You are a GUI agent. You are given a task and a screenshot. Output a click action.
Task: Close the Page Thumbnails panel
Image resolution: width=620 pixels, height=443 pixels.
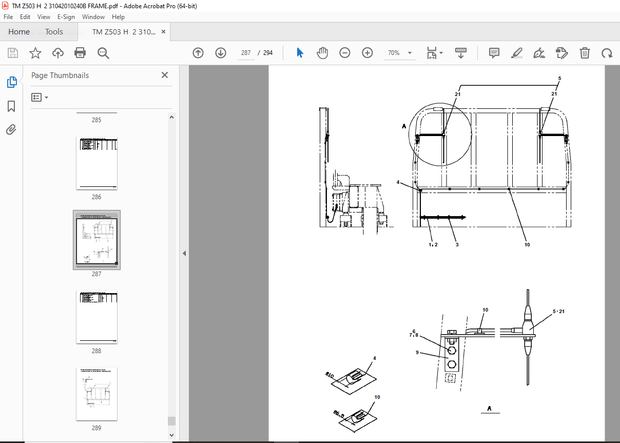pos(164,75)
